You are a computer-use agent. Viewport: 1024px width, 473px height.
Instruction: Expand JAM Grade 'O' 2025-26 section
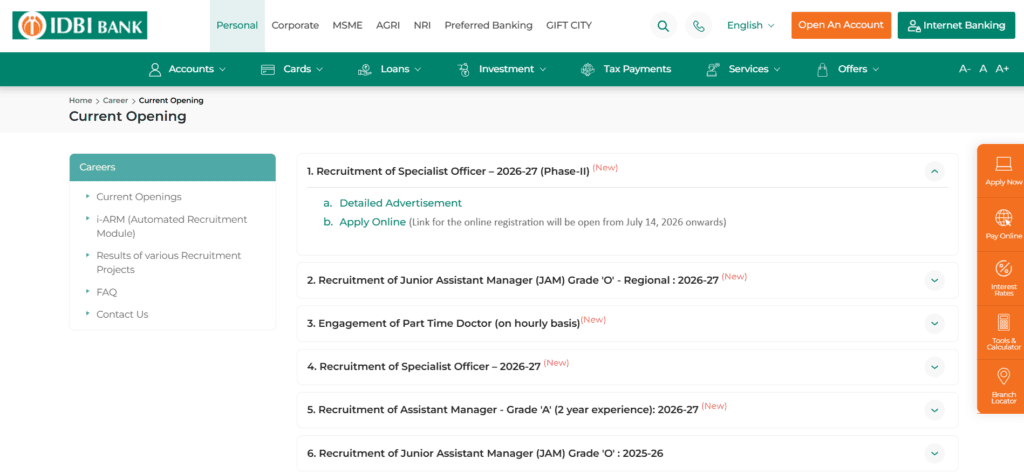[x=935, y=453]
